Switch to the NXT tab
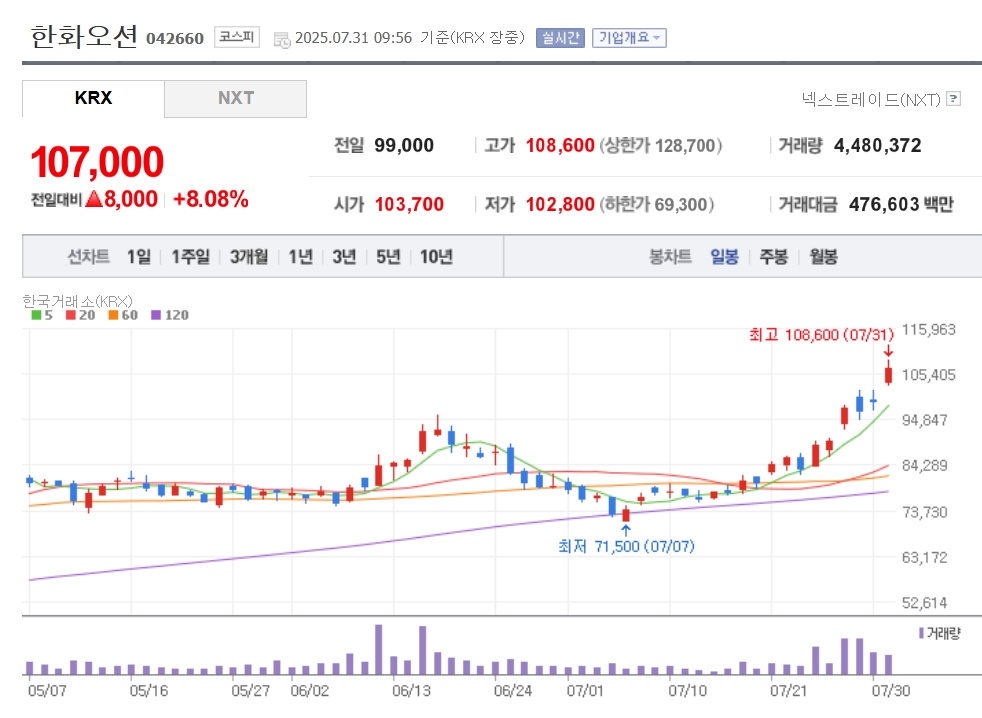This screenshot has width=982, height=718. pyautogui.click(x=235, y=98)
